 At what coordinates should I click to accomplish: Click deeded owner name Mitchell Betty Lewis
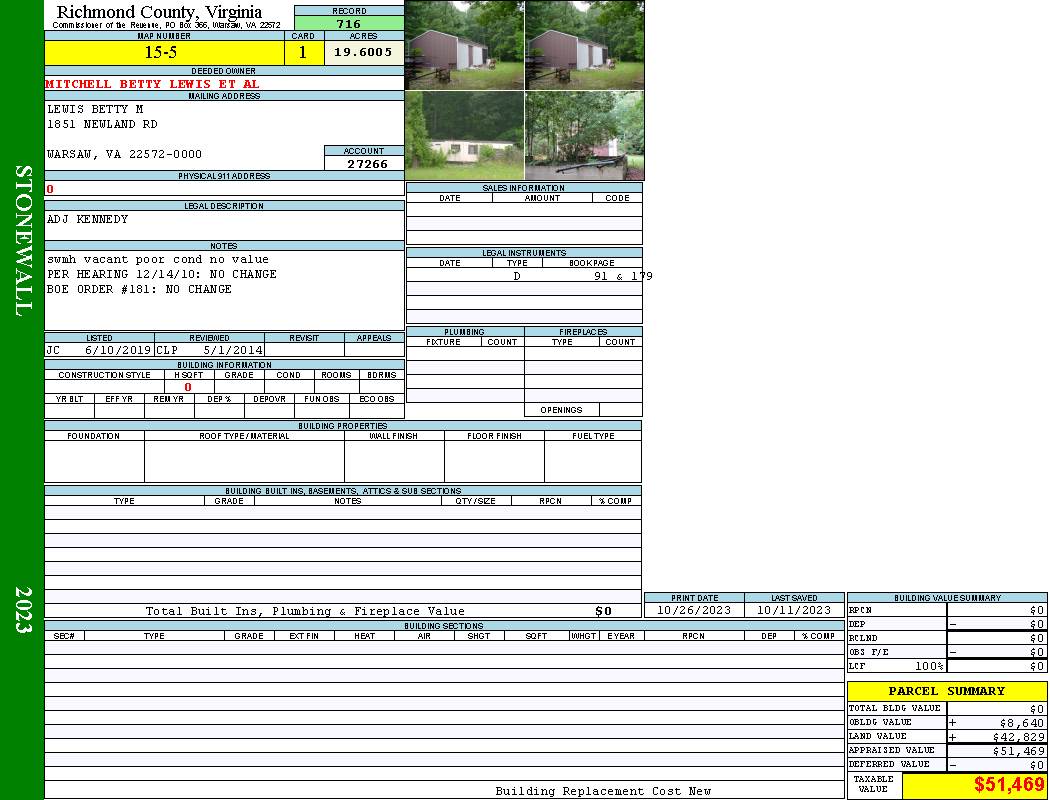152,84
